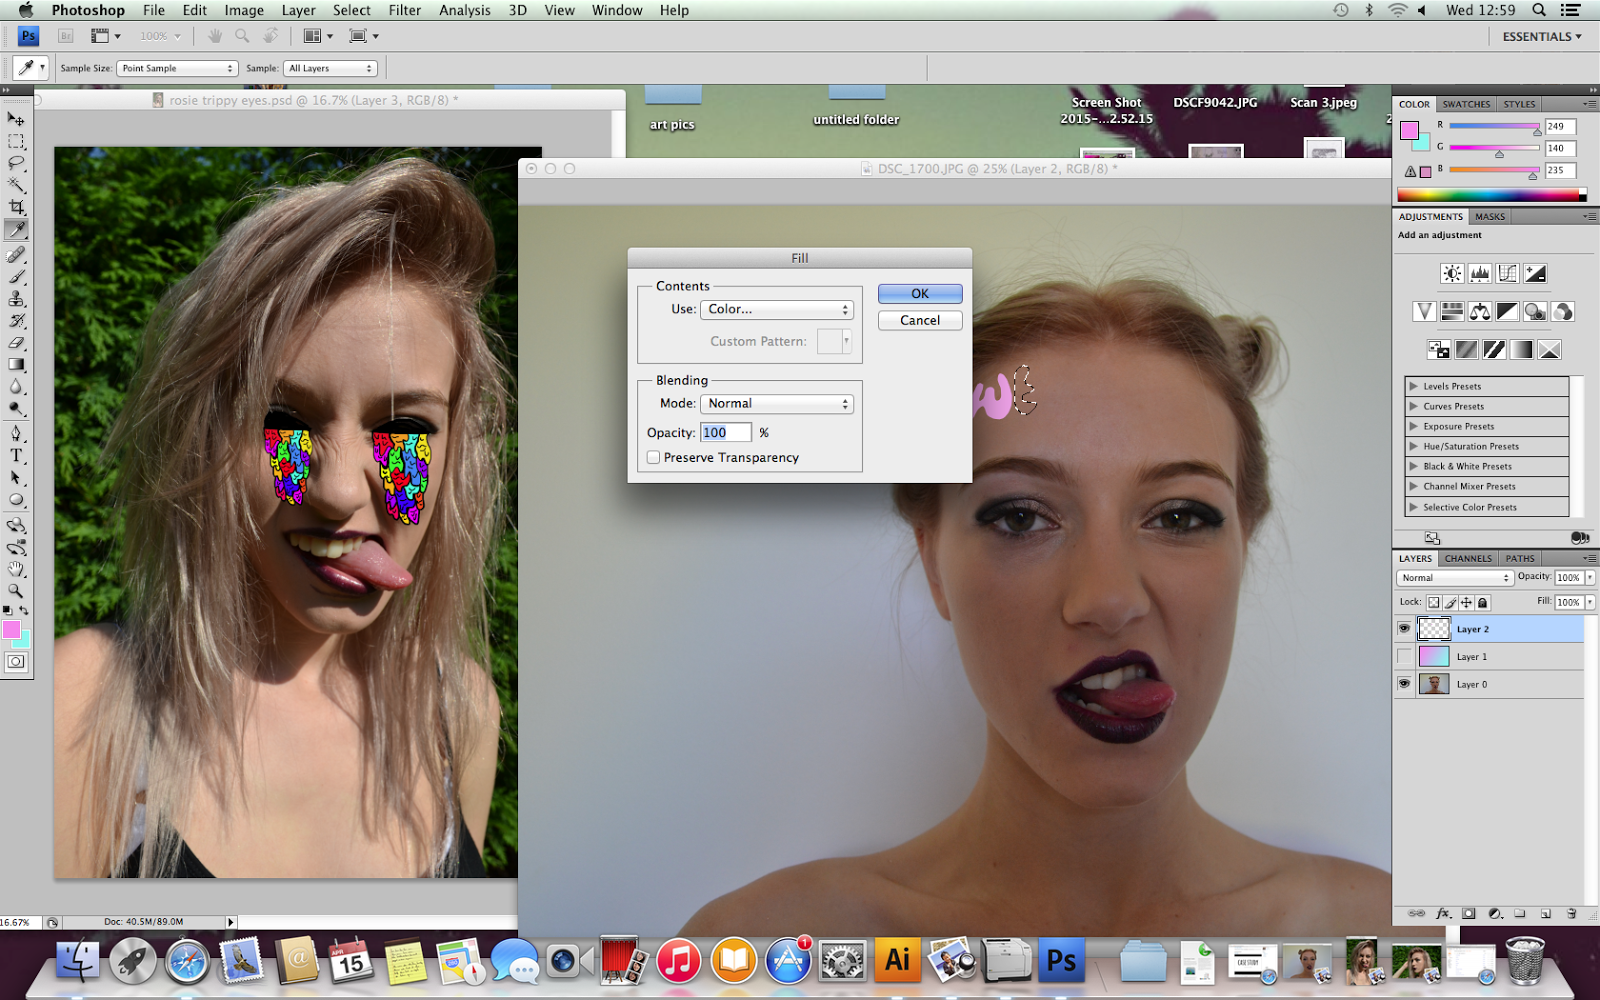Click the foreground color swatch in toolbox
This screenshot has width=1600, height=1000.
click(x=11, y=629)
